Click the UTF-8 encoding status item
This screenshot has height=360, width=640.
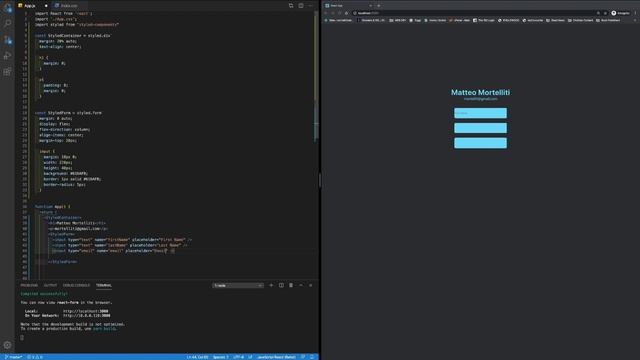[239, 357]
